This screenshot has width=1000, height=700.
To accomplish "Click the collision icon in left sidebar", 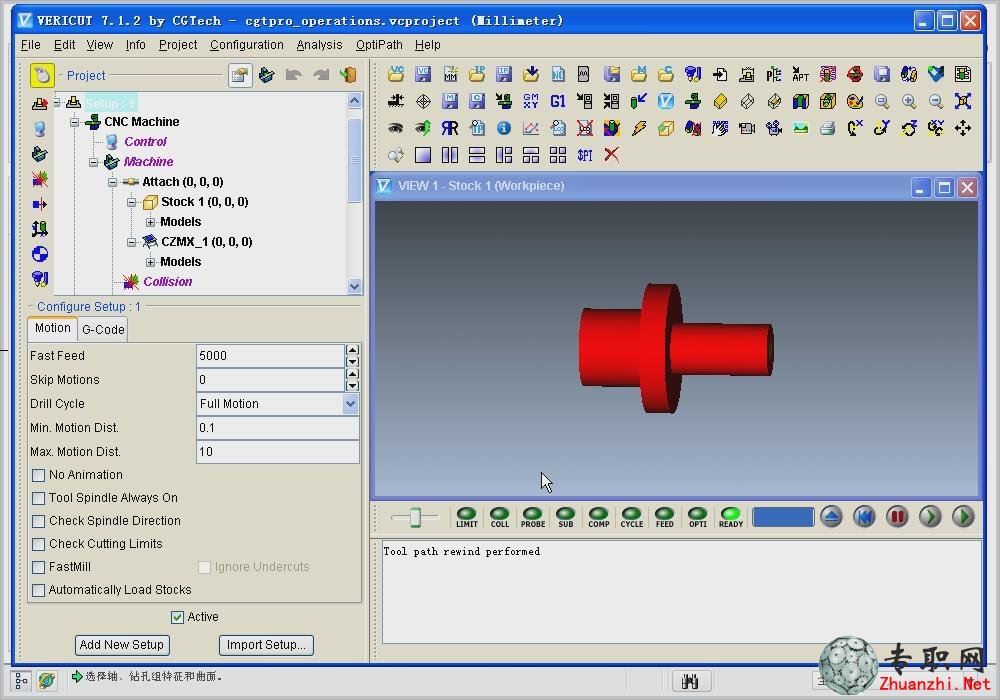I will [x=40, y=179].
